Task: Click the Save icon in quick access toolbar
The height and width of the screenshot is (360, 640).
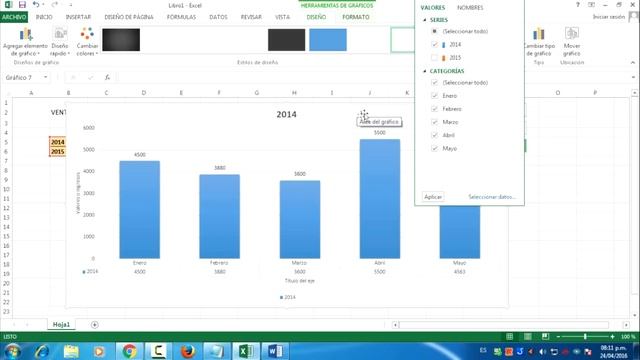Action: point(22,5)
